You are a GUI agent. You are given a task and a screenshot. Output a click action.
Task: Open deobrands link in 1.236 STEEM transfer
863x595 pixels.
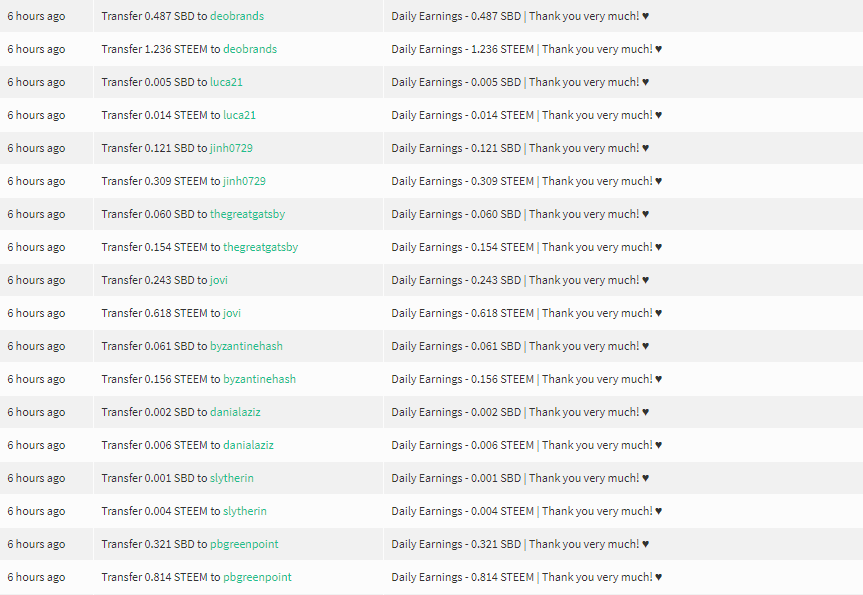(250, 49)
